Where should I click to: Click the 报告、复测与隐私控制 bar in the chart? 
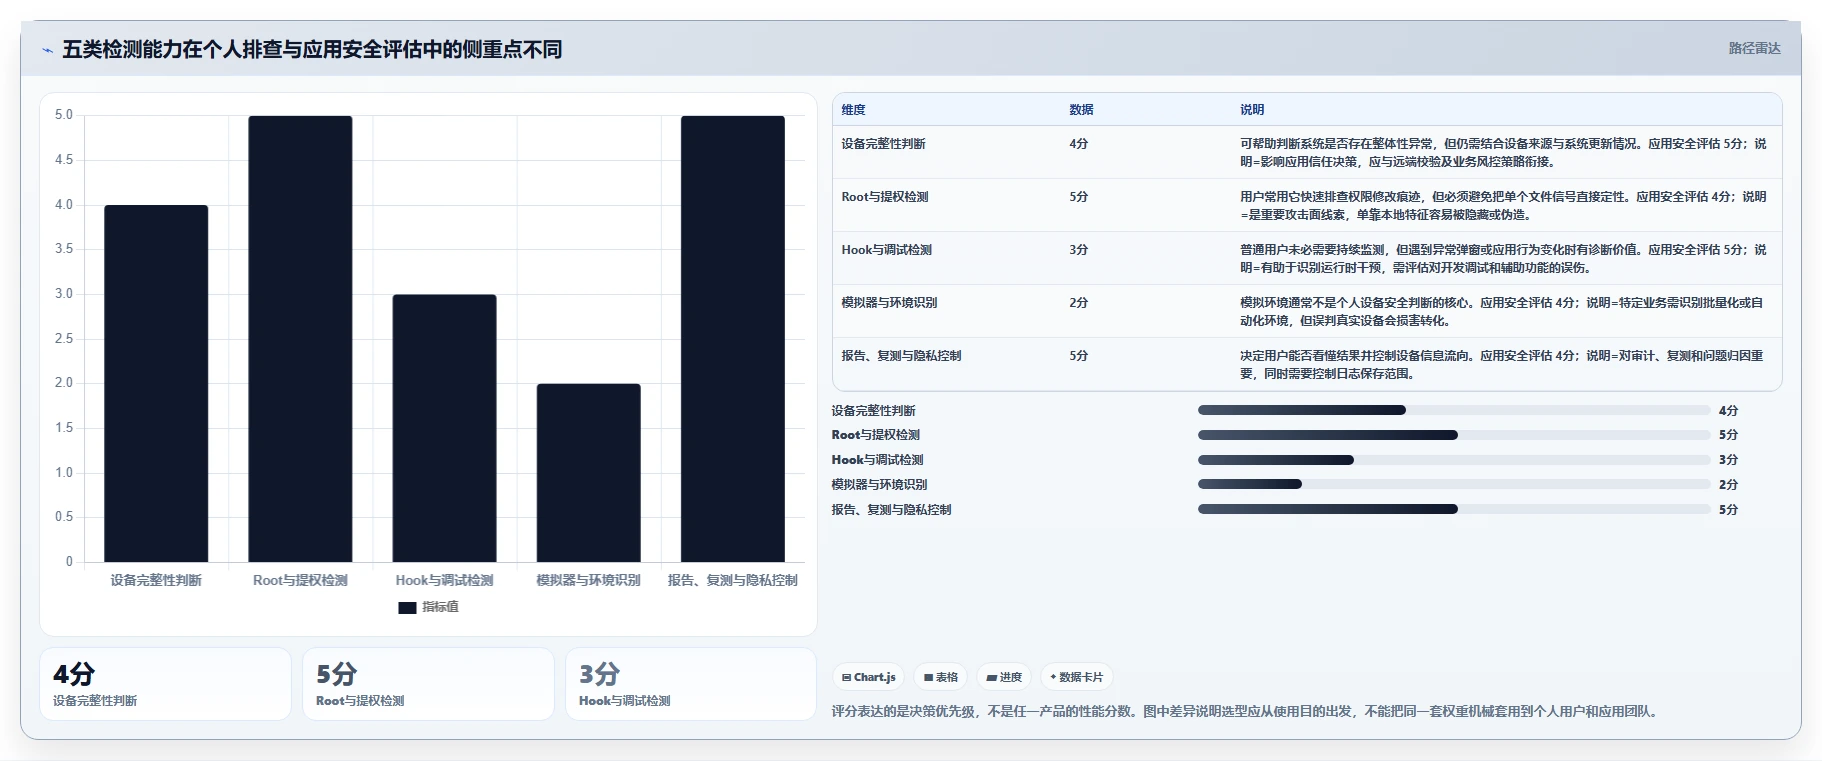click(x=733, y=339)
